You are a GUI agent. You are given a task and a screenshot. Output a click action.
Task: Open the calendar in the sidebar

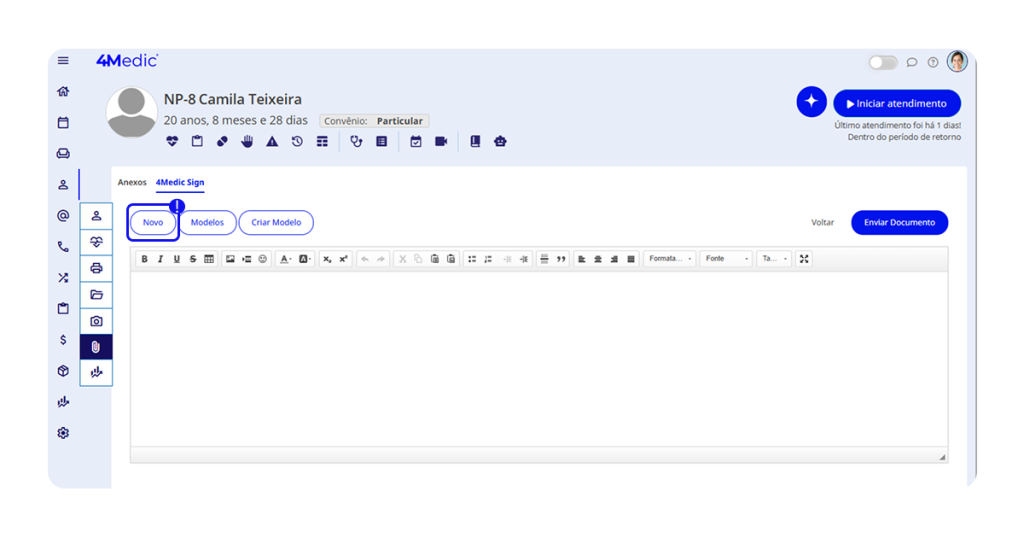point(63,123)
